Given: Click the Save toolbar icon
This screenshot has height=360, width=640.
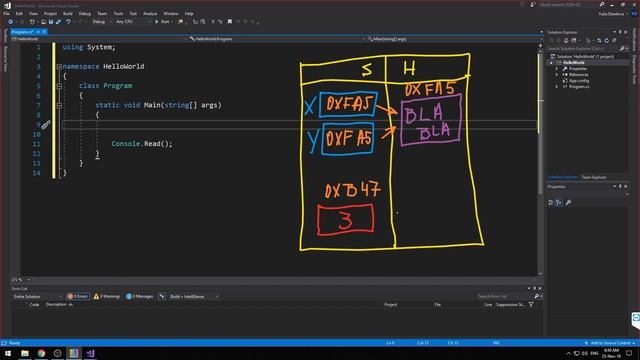Looking at the screenshot, I should (51, 22).
